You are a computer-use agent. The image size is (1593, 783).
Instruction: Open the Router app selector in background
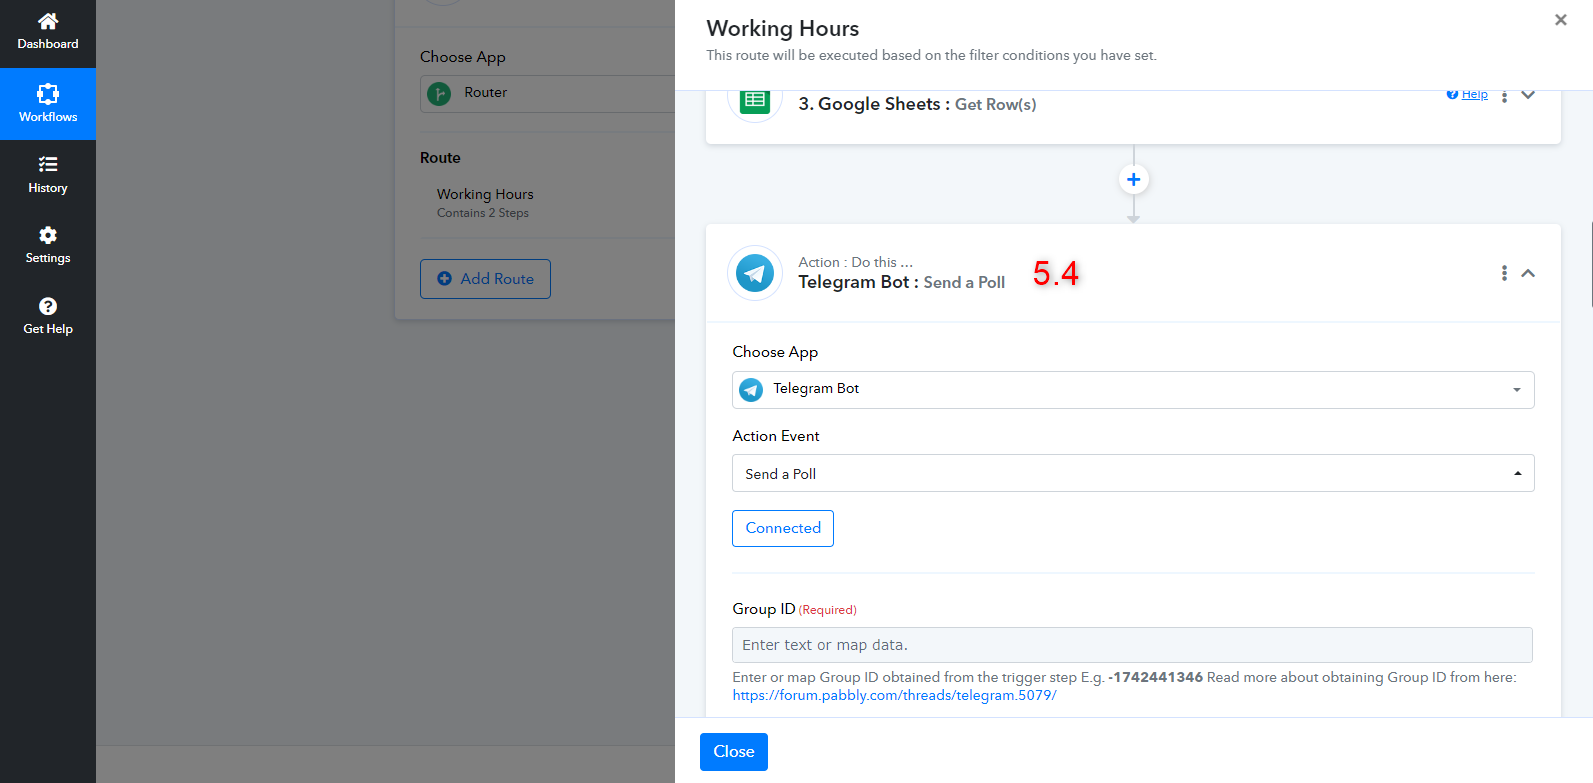point(547,93)
